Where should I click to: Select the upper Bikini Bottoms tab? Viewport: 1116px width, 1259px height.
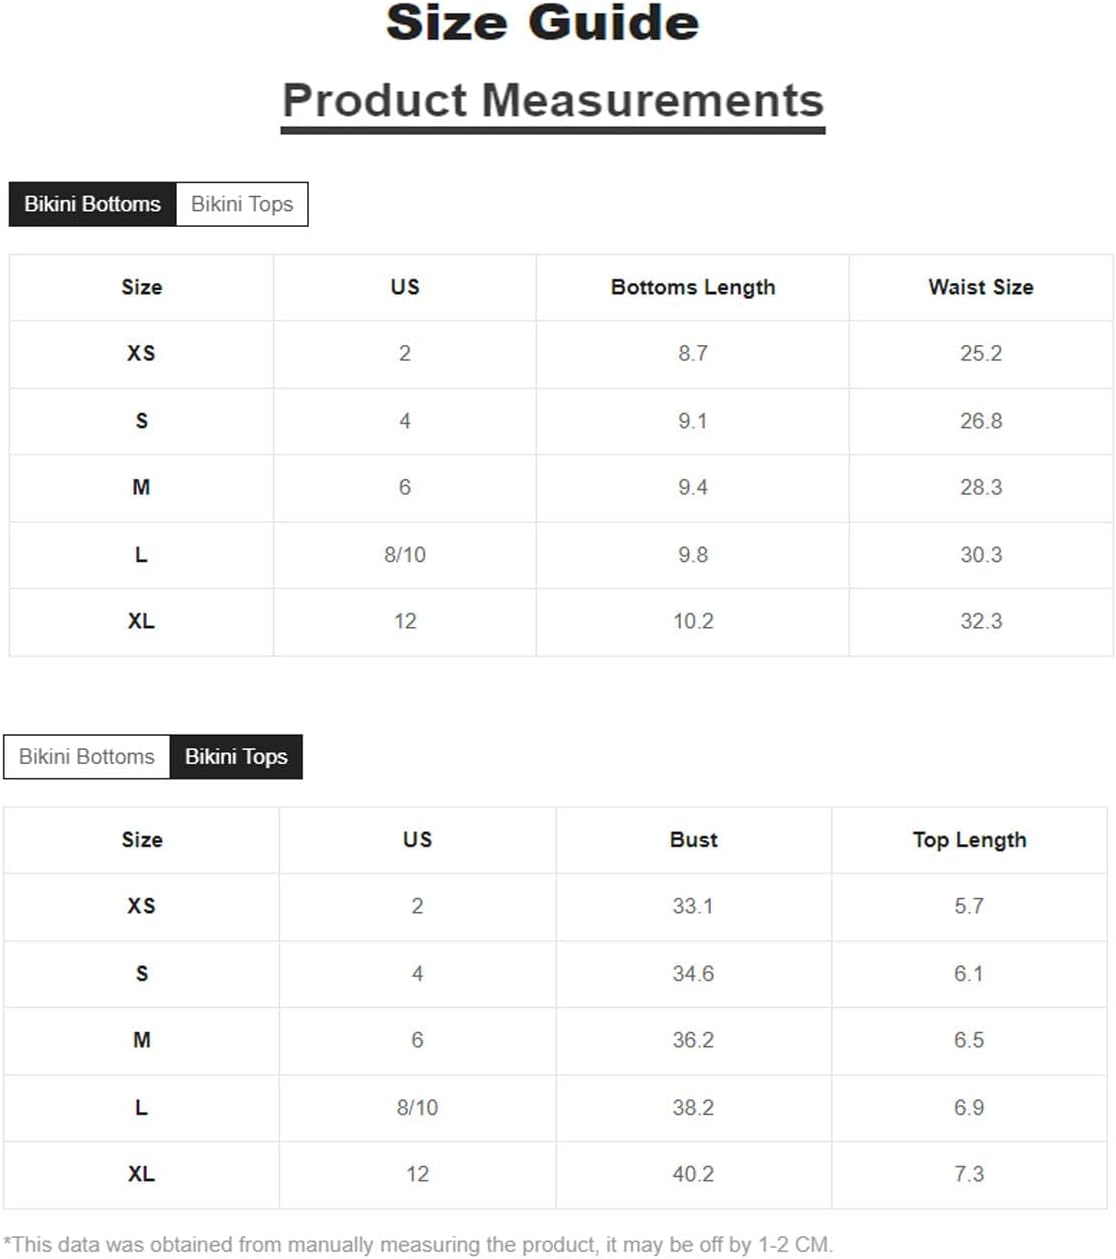pyautogui.click(x=92, y=204)
